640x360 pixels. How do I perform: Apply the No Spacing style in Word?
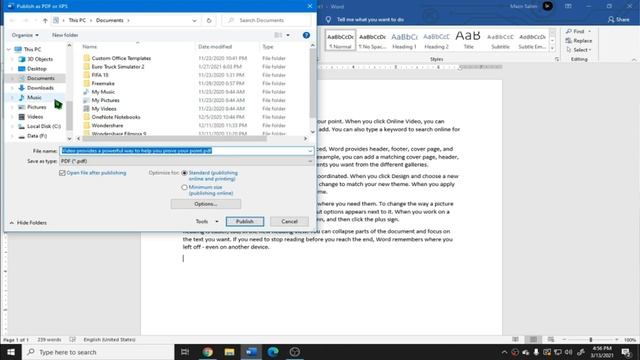coord(372,40)
